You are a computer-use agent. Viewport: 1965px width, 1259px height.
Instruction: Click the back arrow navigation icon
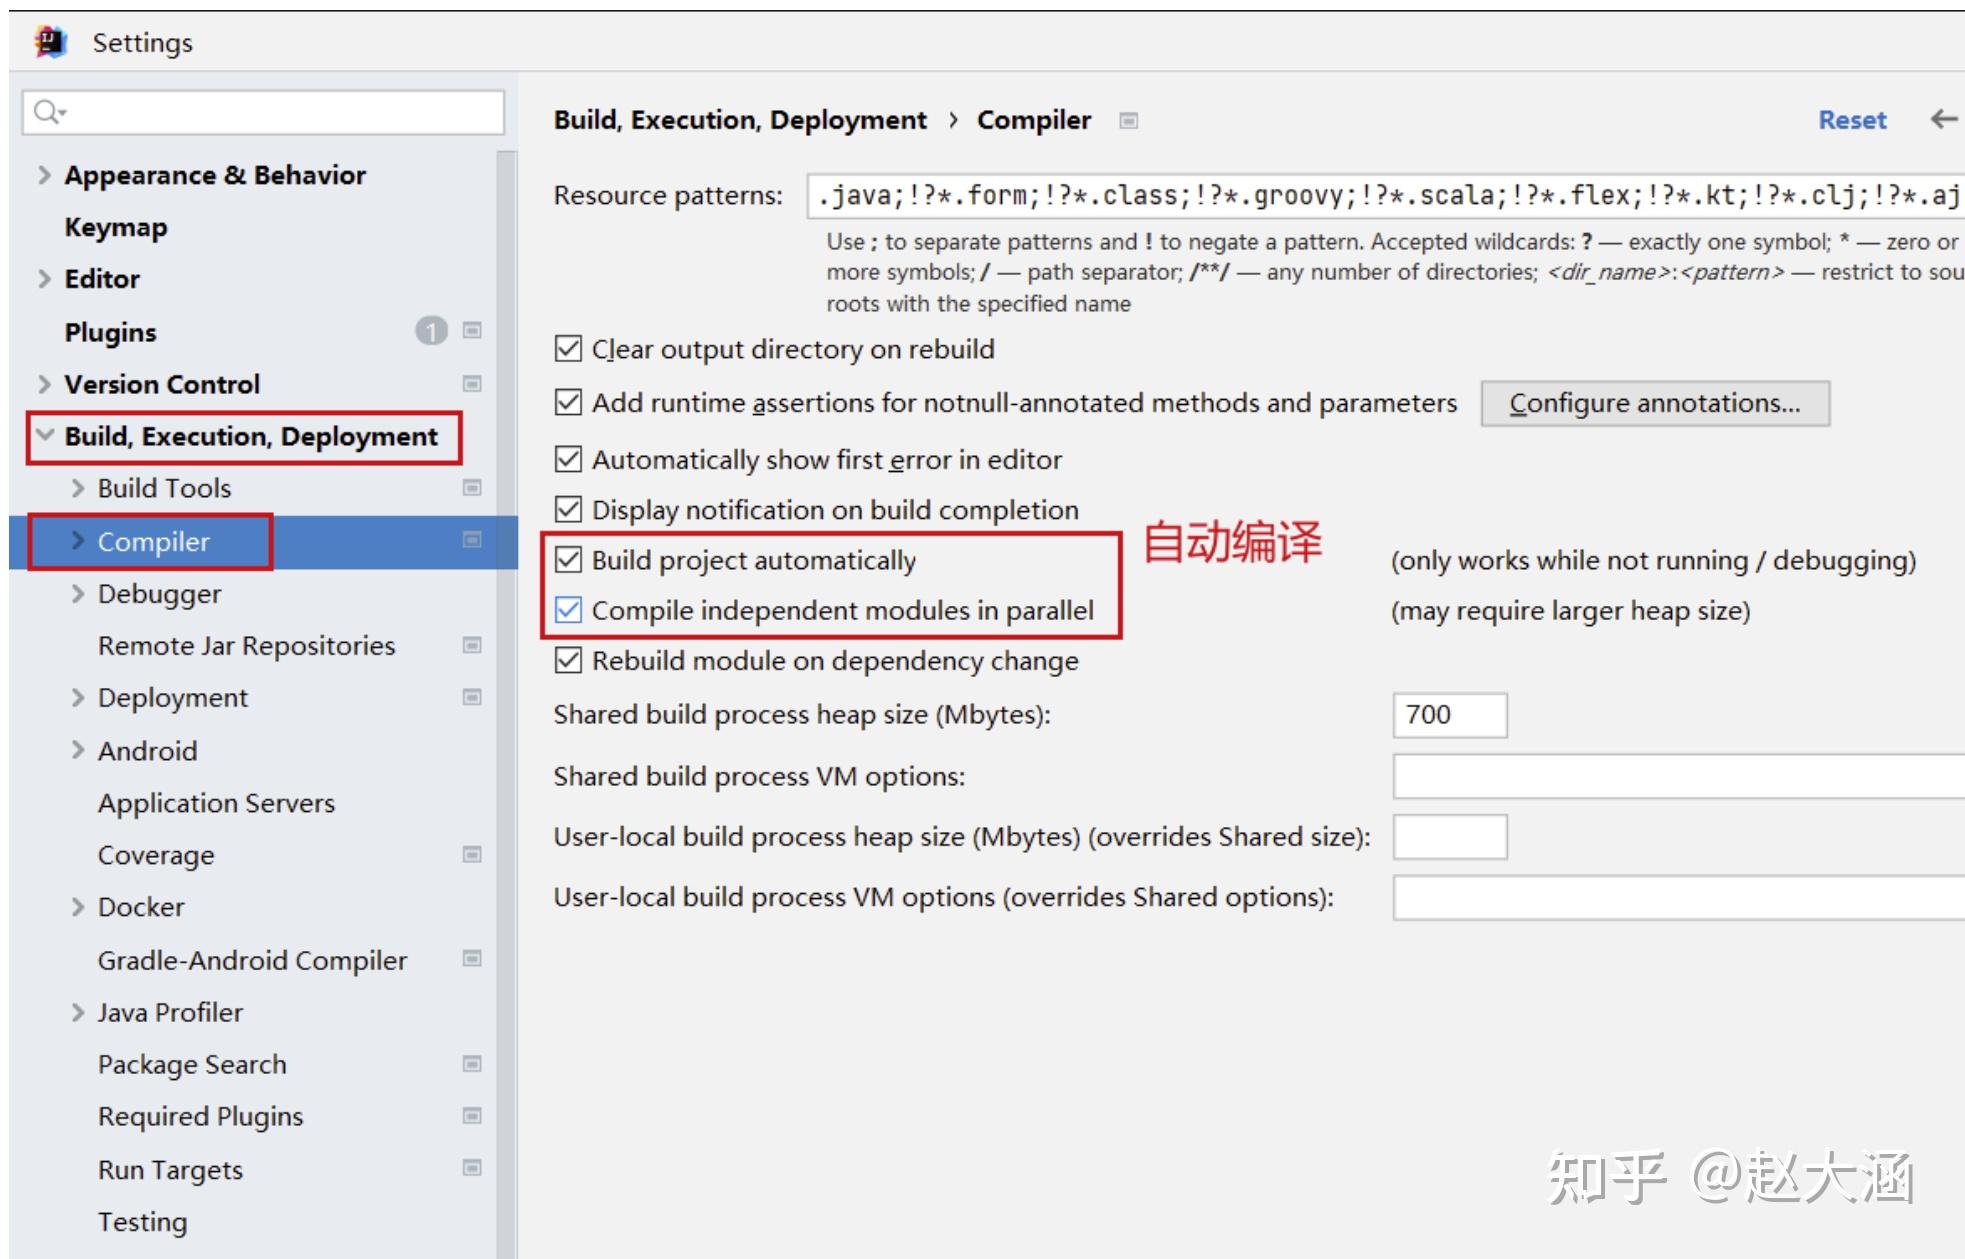tap(1942, 120)
